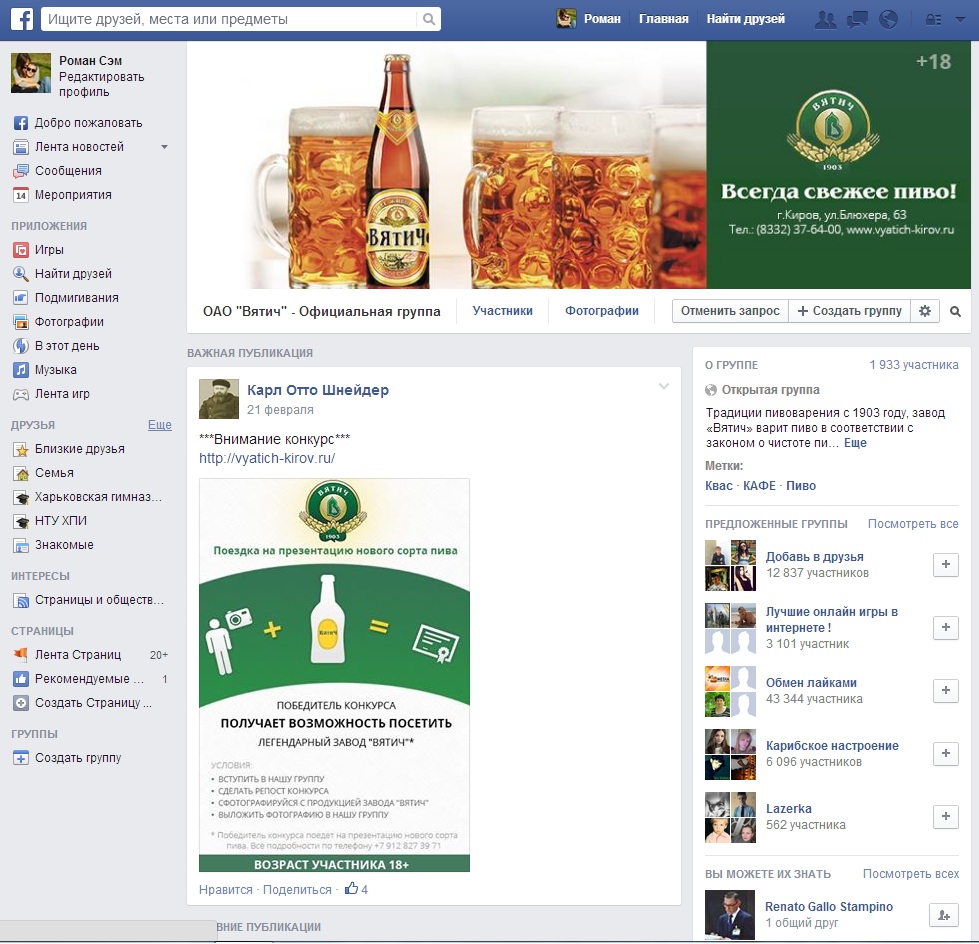Expand group description with Еще

(x=855, y=443)
